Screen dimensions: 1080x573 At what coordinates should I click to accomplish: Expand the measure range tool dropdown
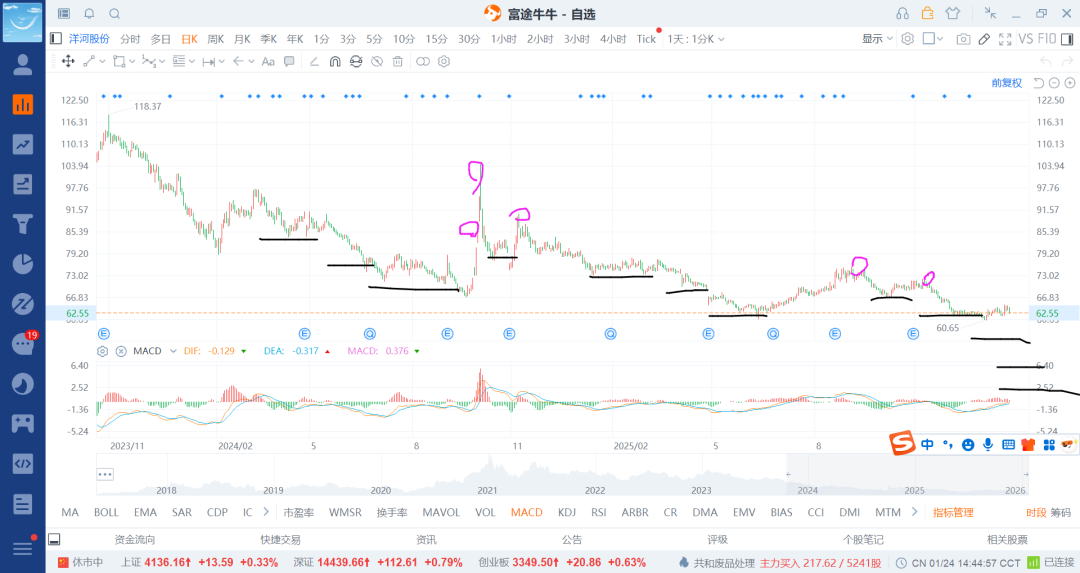(222, 61)
